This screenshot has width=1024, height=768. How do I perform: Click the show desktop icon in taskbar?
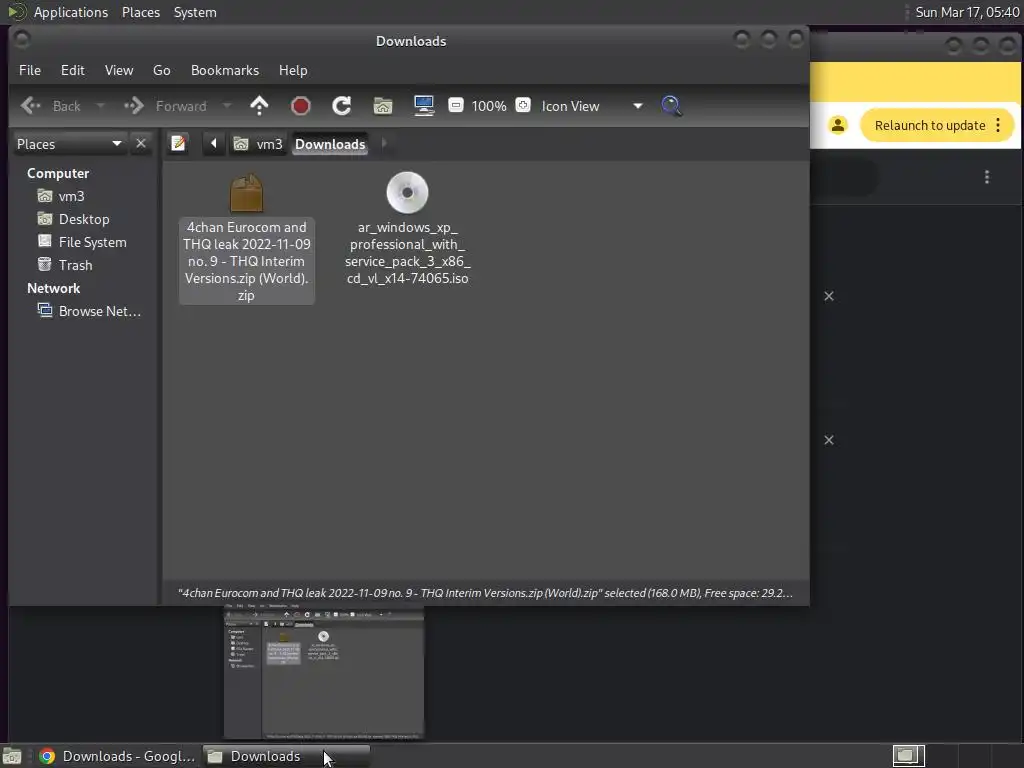(x=12, y=756)
